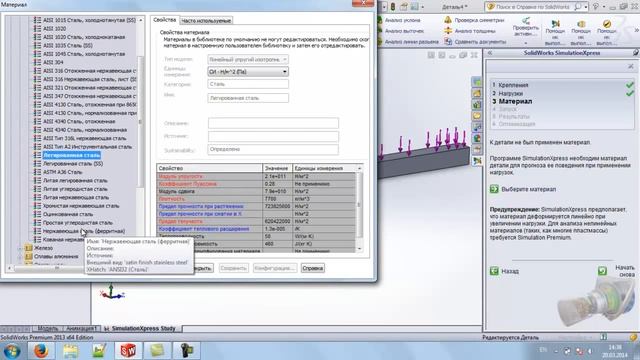
Task: Choose ASTM A36 steel from the list
Action: 62,172
